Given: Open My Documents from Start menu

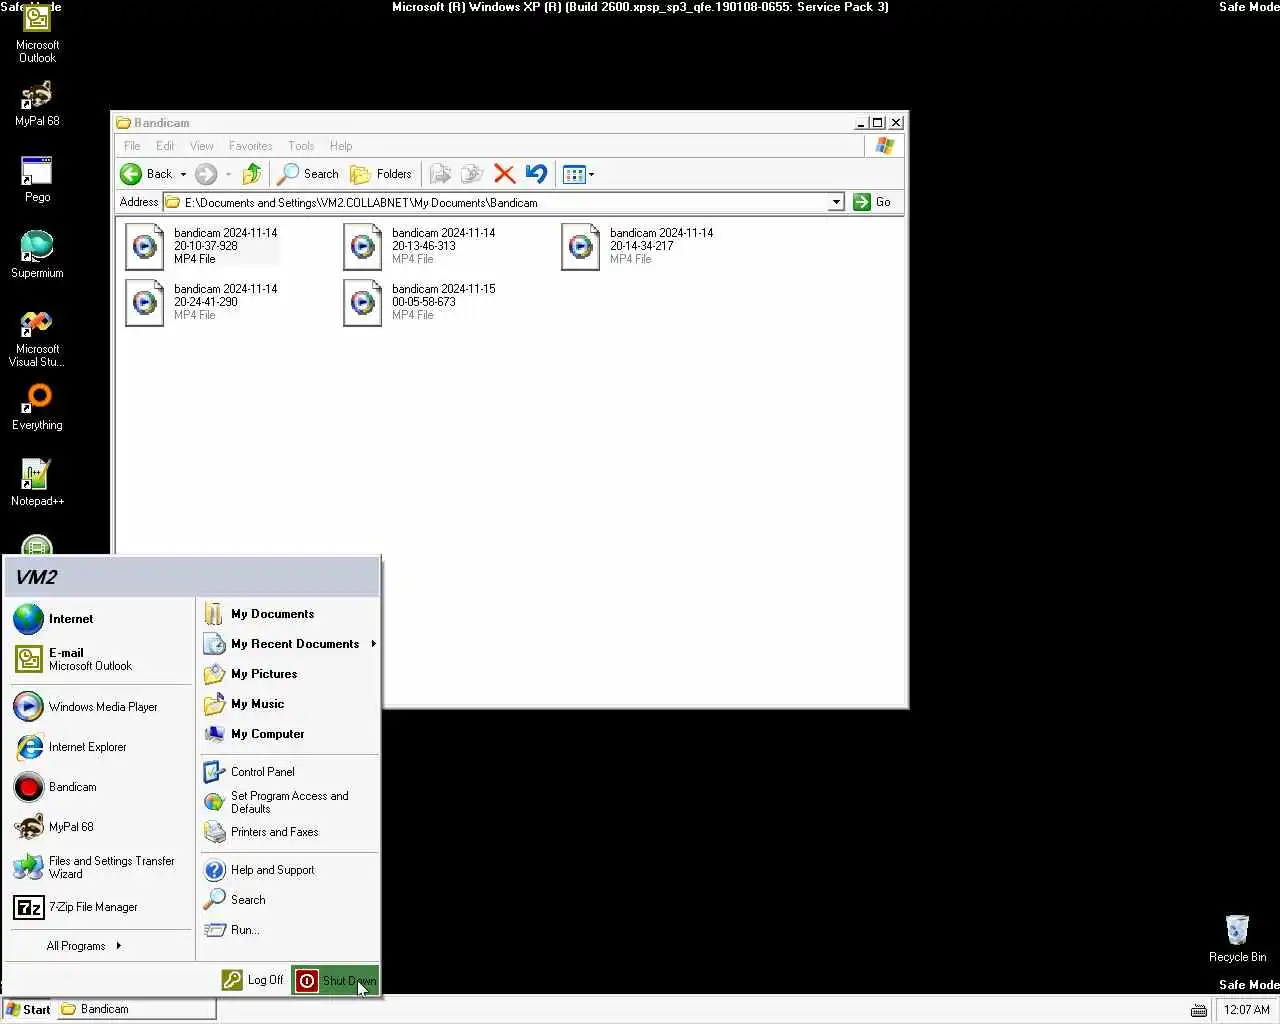Looking at the screenshot, I should (289, 614).
